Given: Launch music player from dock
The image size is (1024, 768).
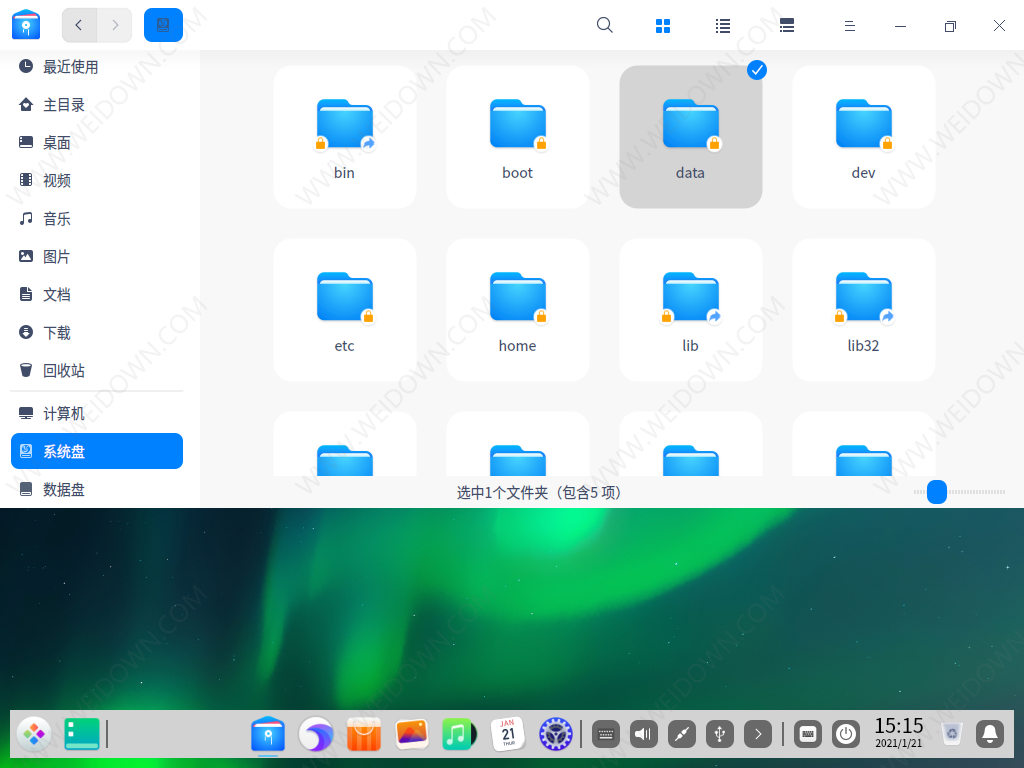Looking at the screenshot, I should pyautogui.click(x=459, y=734).
